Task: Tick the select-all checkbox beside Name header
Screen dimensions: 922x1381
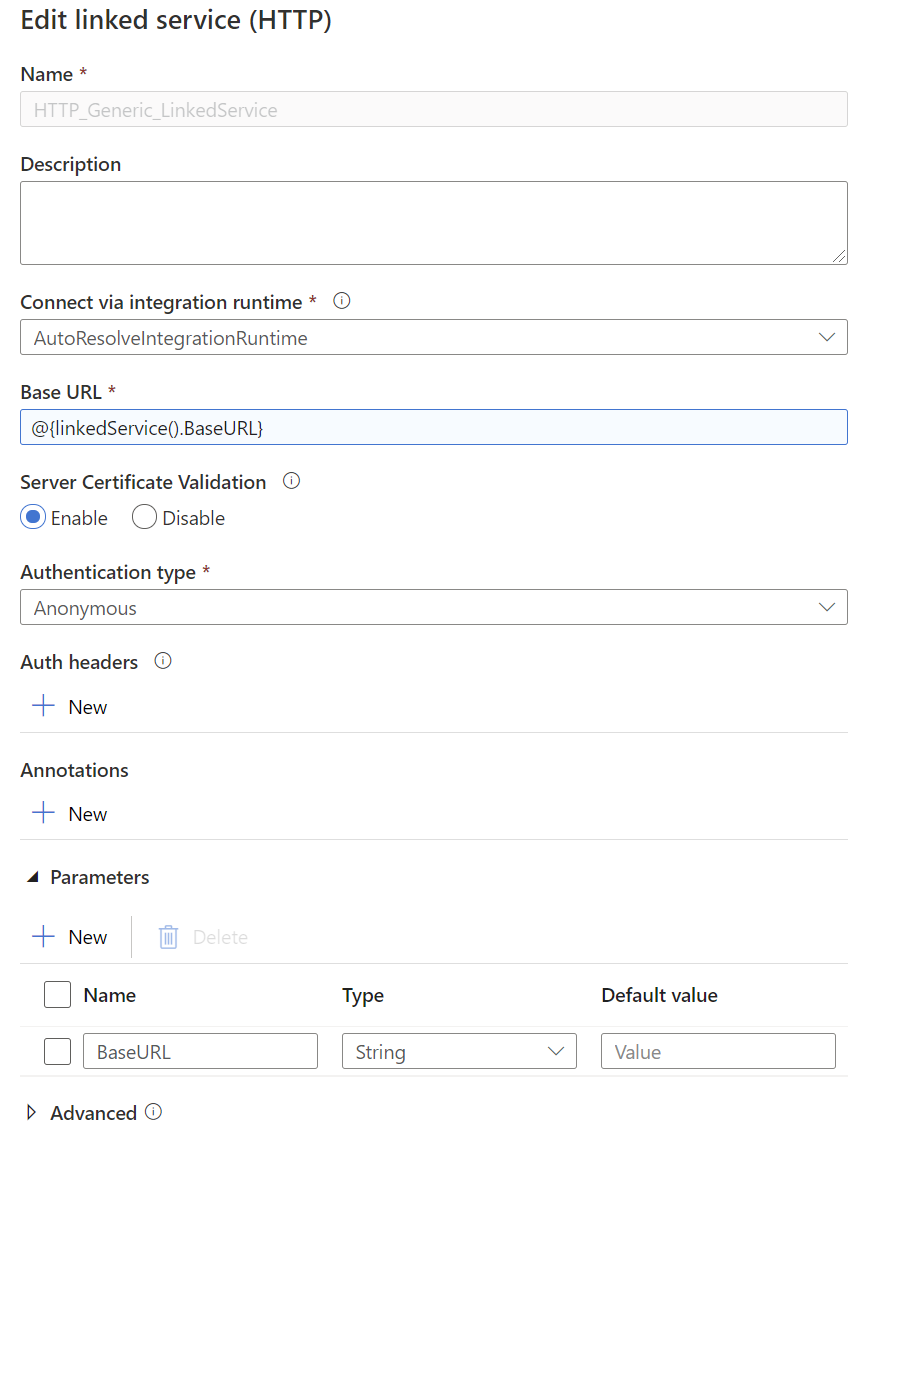Action: 58,995
